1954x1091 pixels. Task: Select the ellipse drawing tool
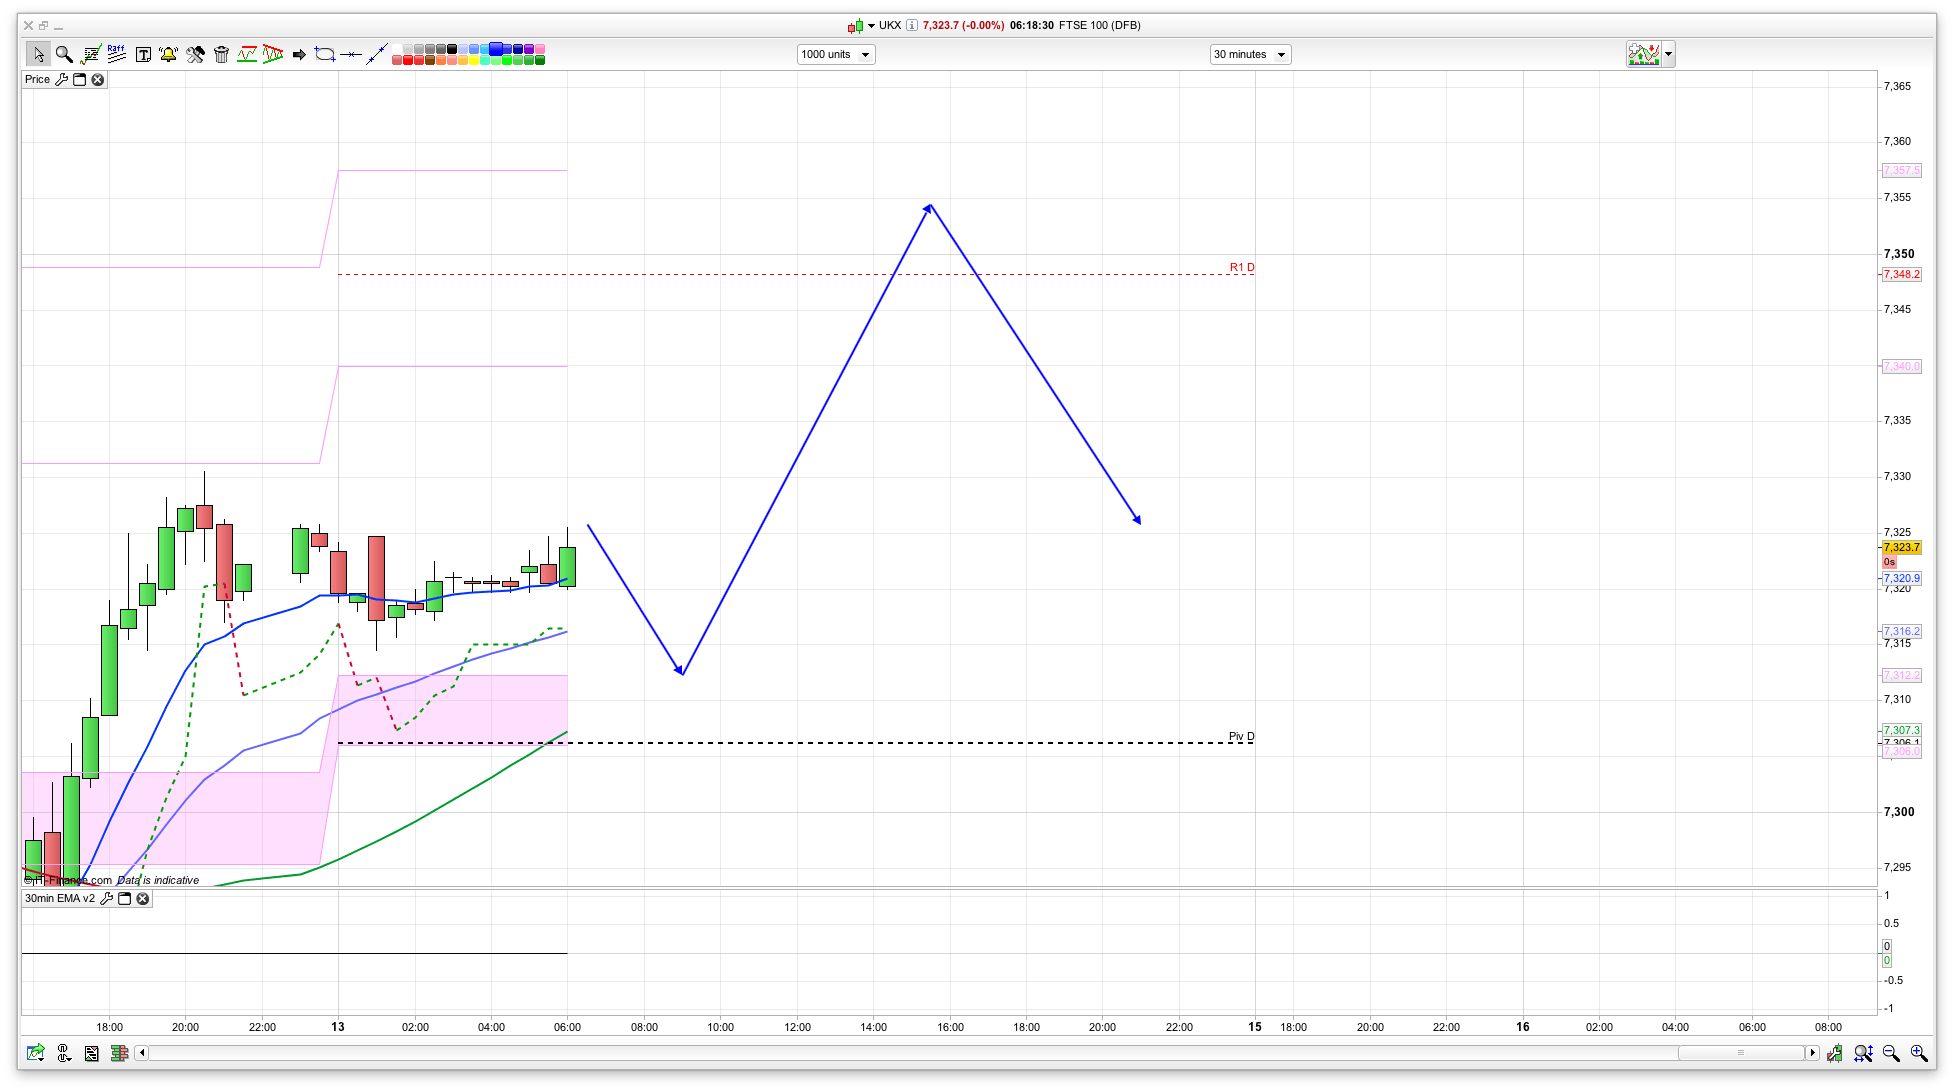[x=324, y=54]
